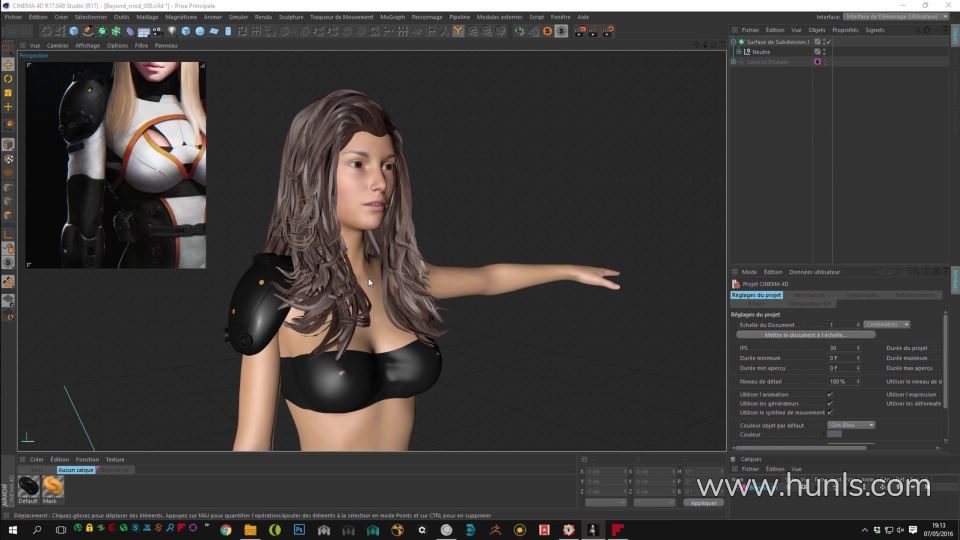Image resolution: width=960 pixels, height=540 pixels.
Task: Open the Interface layout dropdown
Action: point(896,17)
